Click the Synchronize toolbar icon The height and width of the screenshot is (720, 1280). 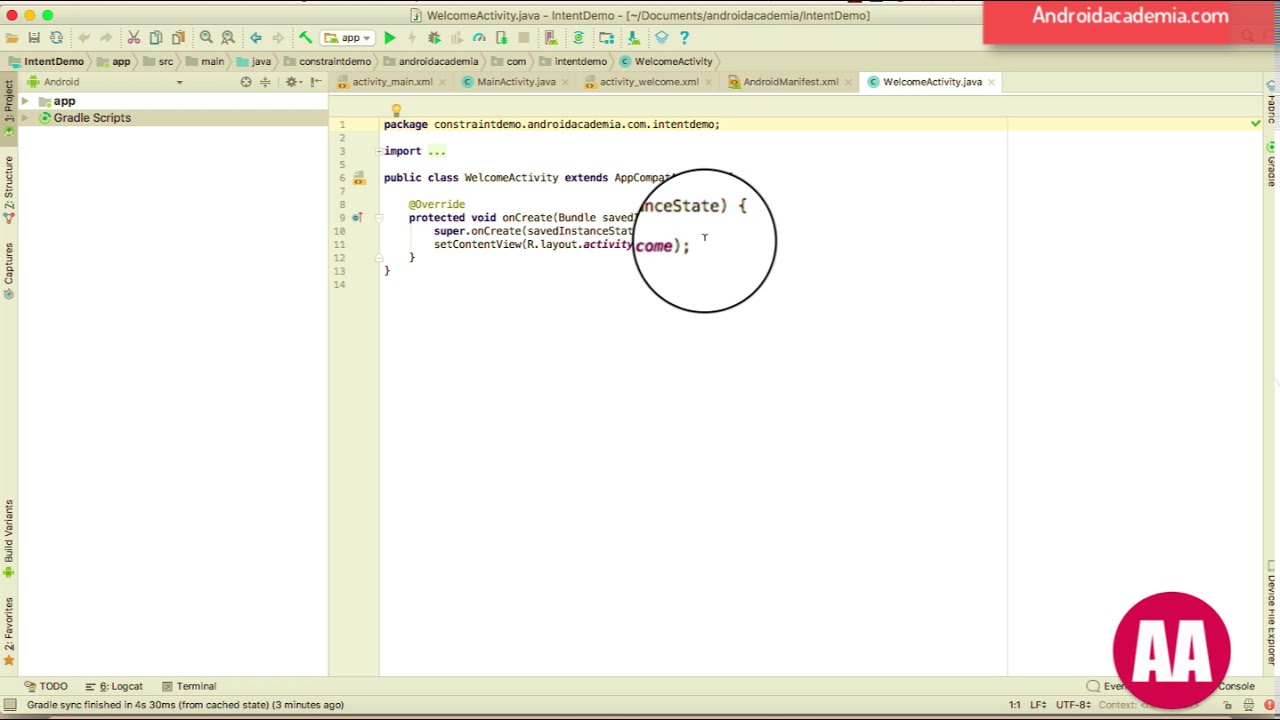(x=56, y=38)
